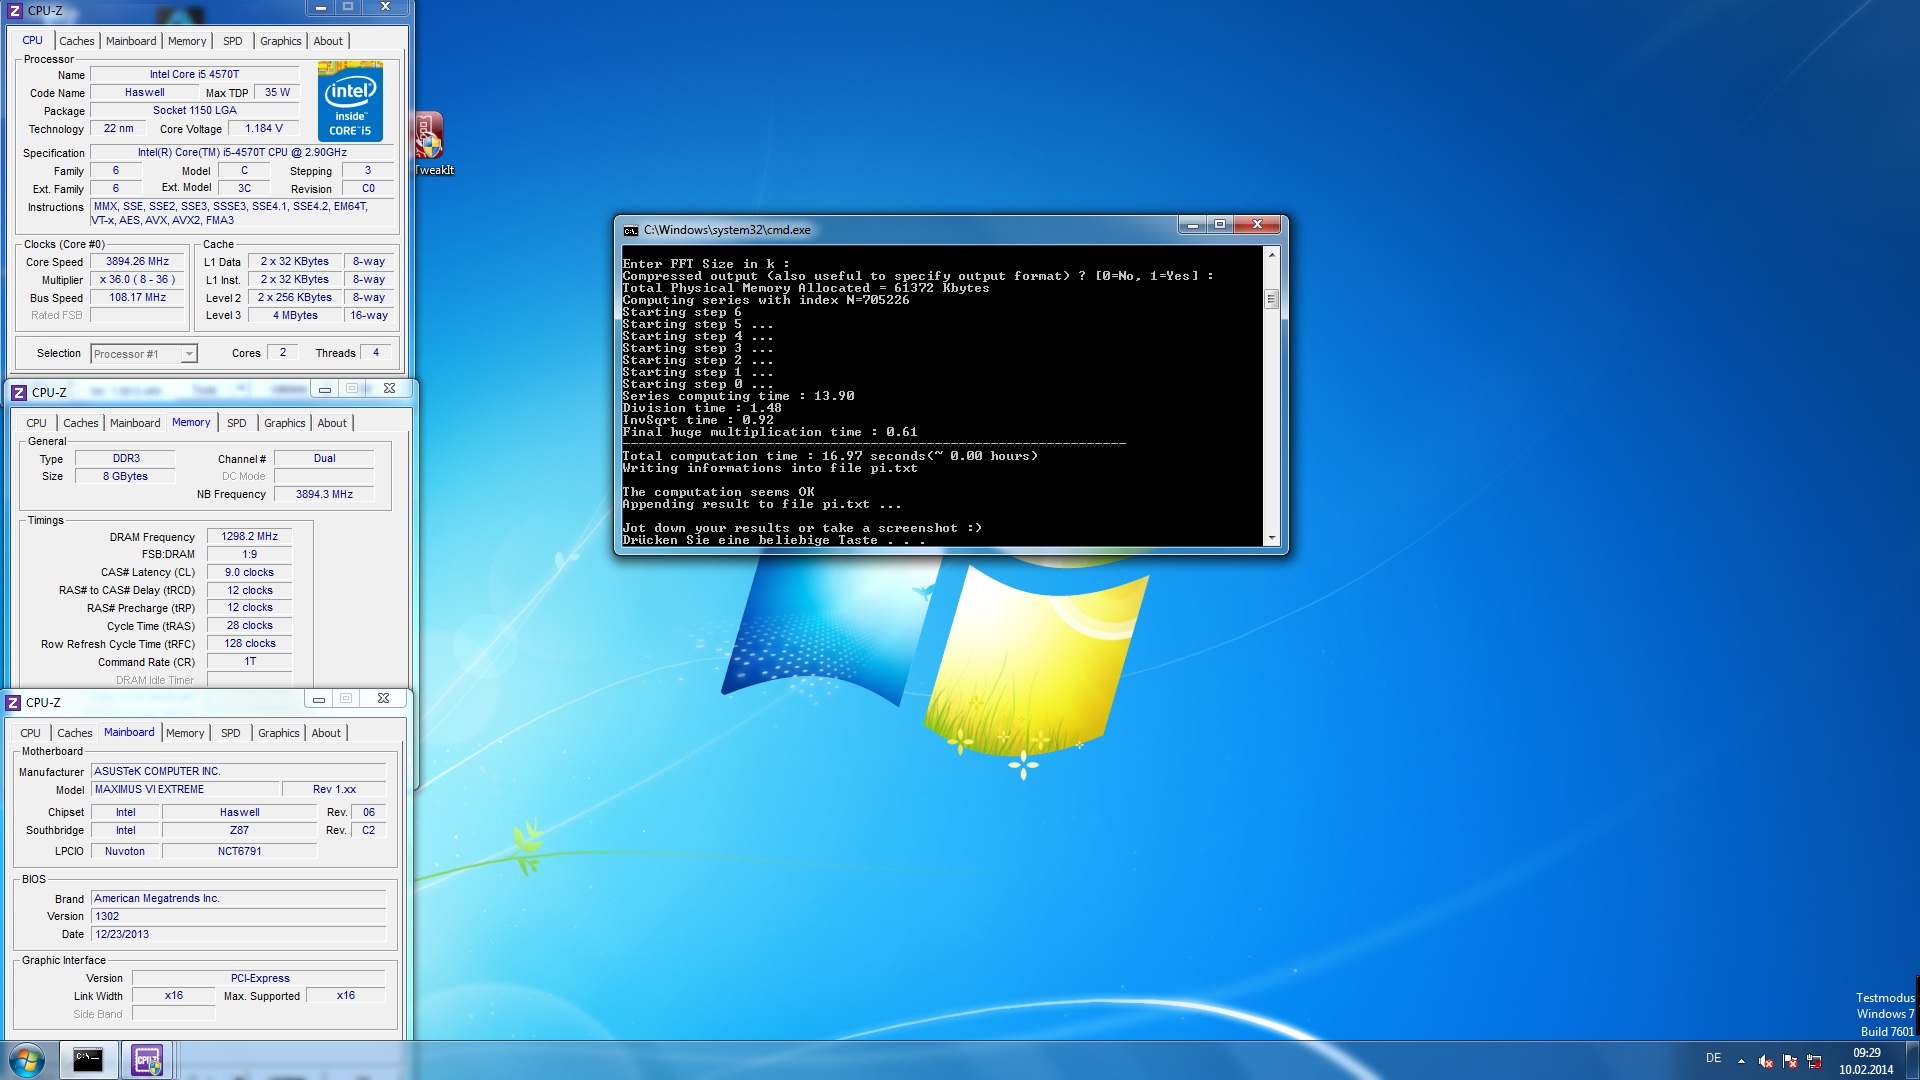This screenshot has height=1080, width=1920.
Task: Click the Level 3 cache value 4 MBytes
Action: 295,316
